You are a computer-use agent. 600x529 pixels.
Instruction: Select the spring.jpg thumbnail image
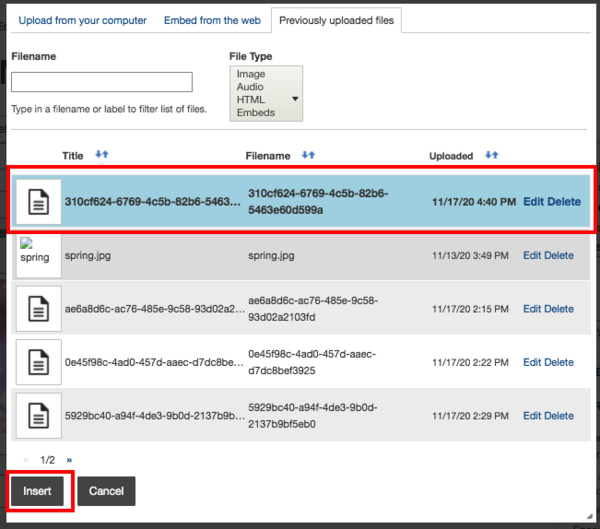39,255
